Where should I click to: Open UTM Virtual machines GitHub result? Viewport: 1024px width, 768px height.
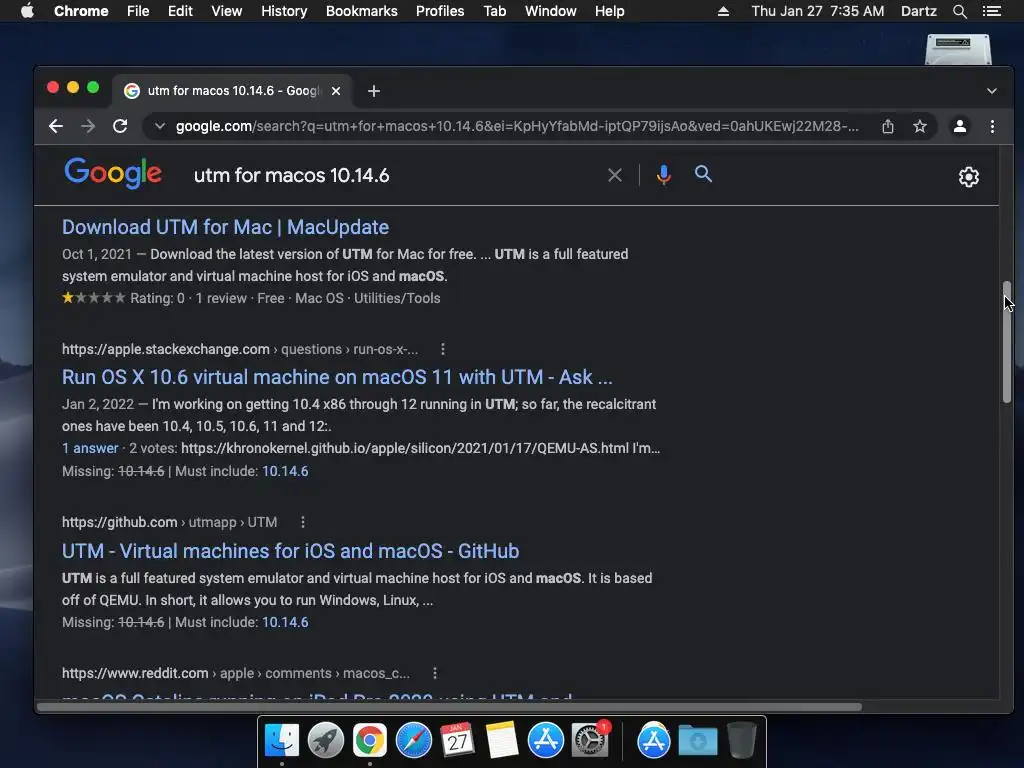(291, 551)
